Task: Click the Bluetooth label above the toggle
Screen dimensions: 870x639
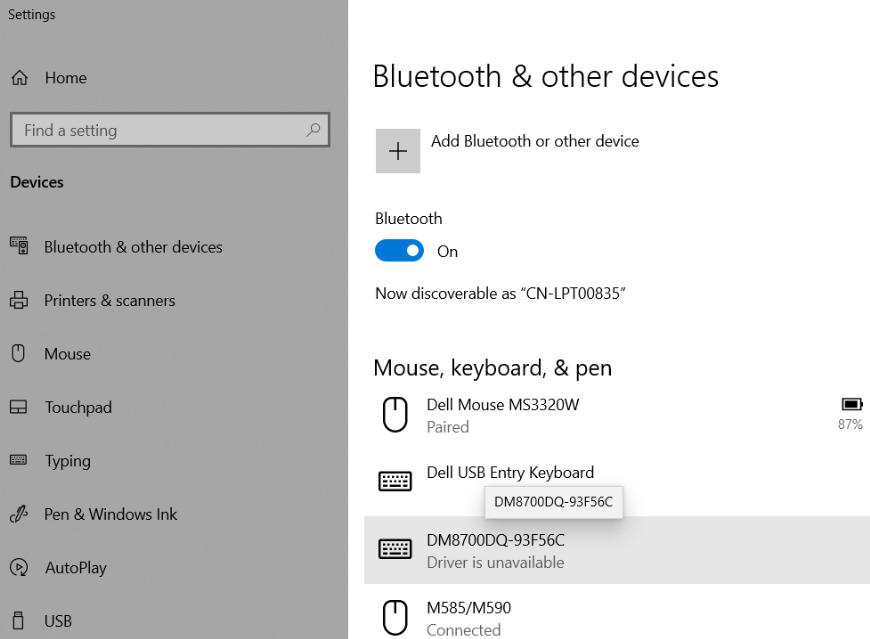Action: click(409, 219)
